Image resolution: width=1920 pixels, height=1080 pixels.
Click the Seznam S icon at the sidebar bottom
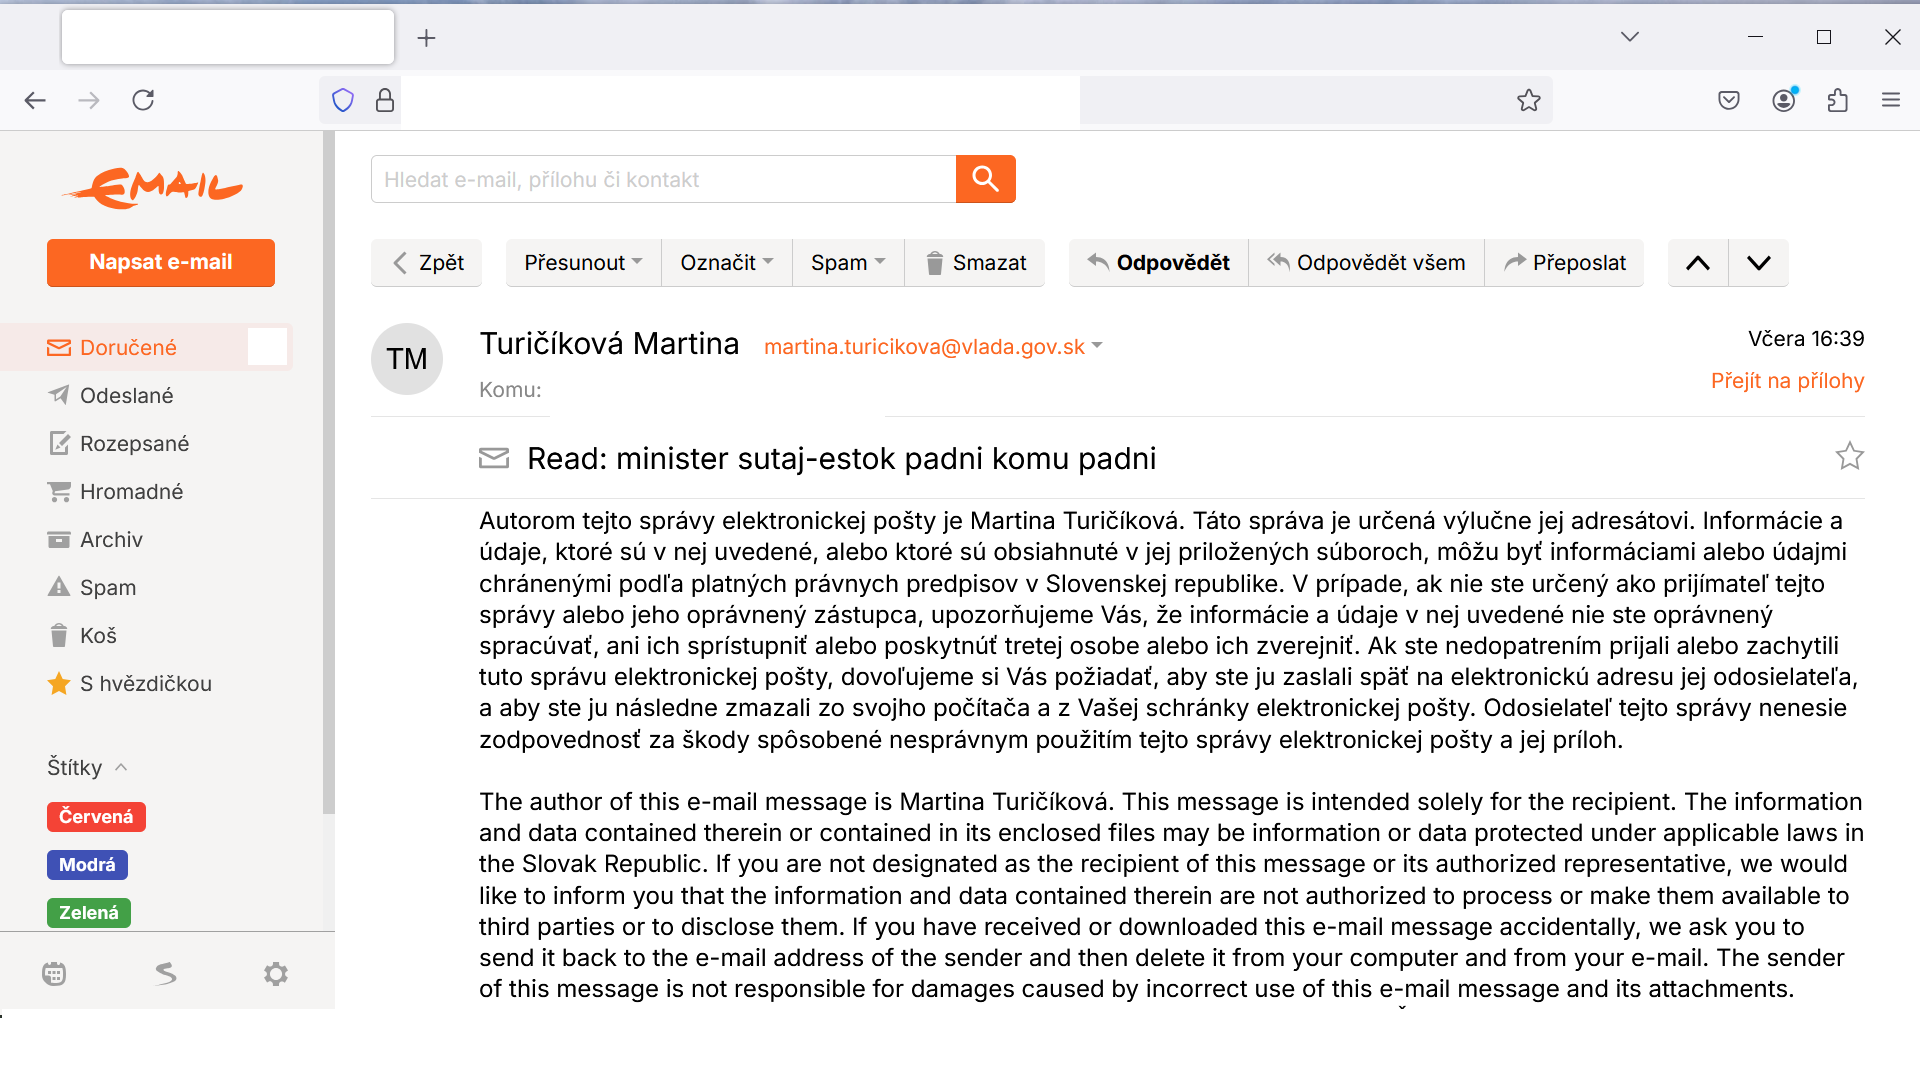coord(166,974)
